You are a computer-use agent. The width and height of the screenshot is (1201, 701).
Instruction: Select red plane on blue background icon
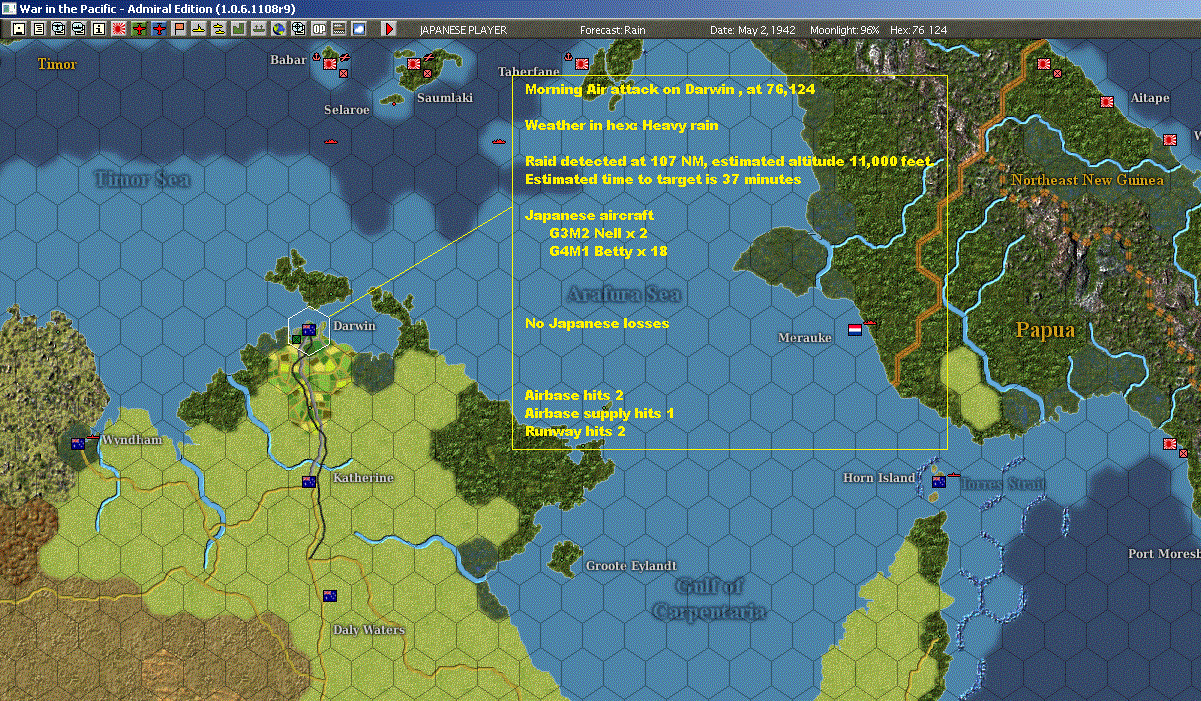tap(159, 29)
